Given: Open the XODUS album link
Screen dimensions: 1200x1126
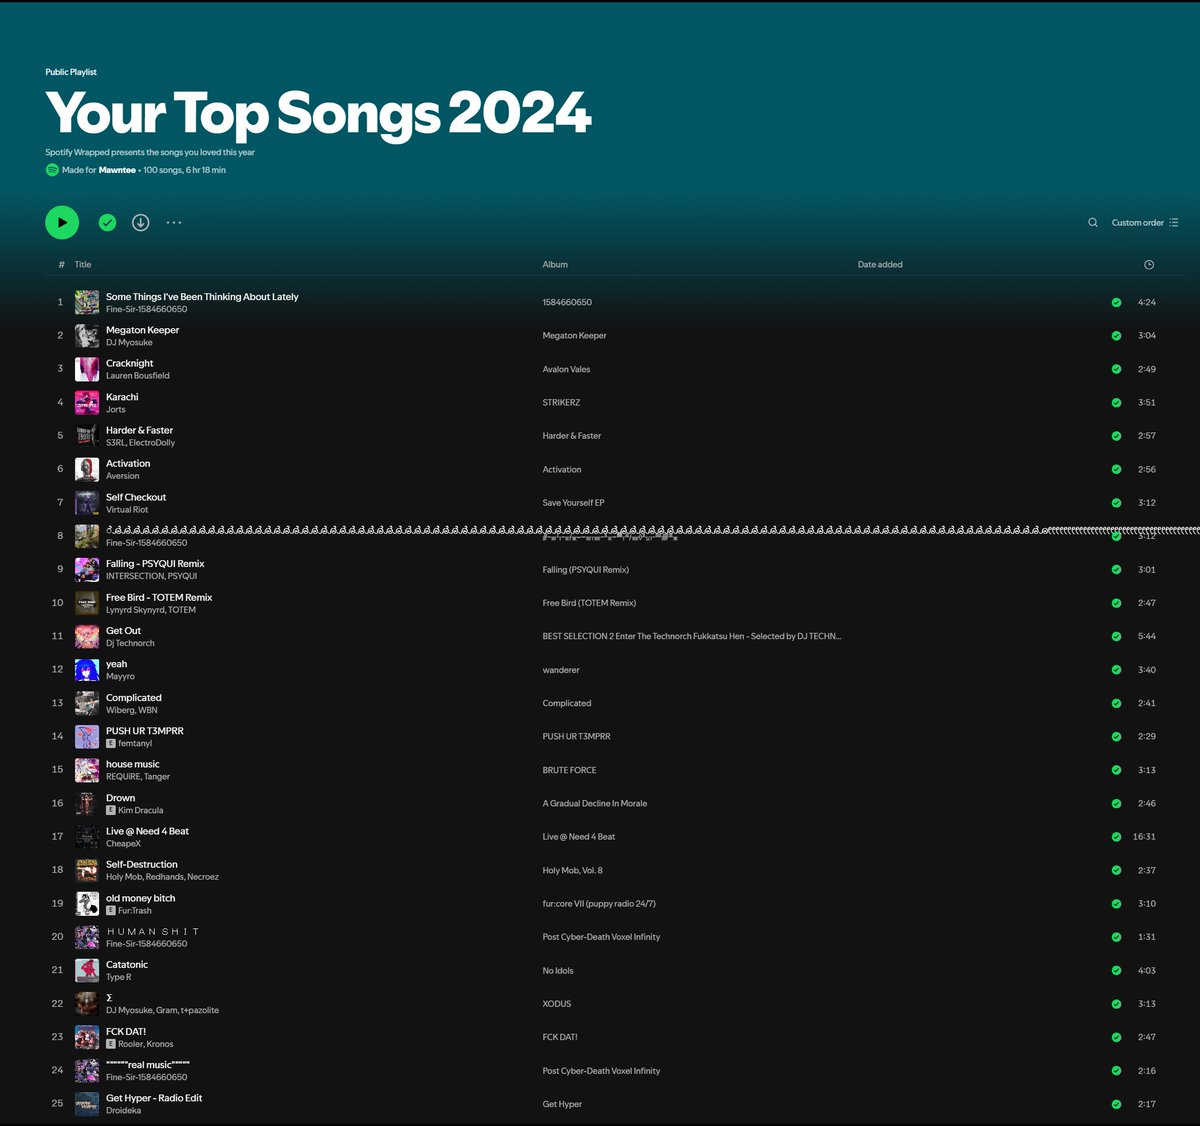Looking at the screenshot, I should (557, 1004).
